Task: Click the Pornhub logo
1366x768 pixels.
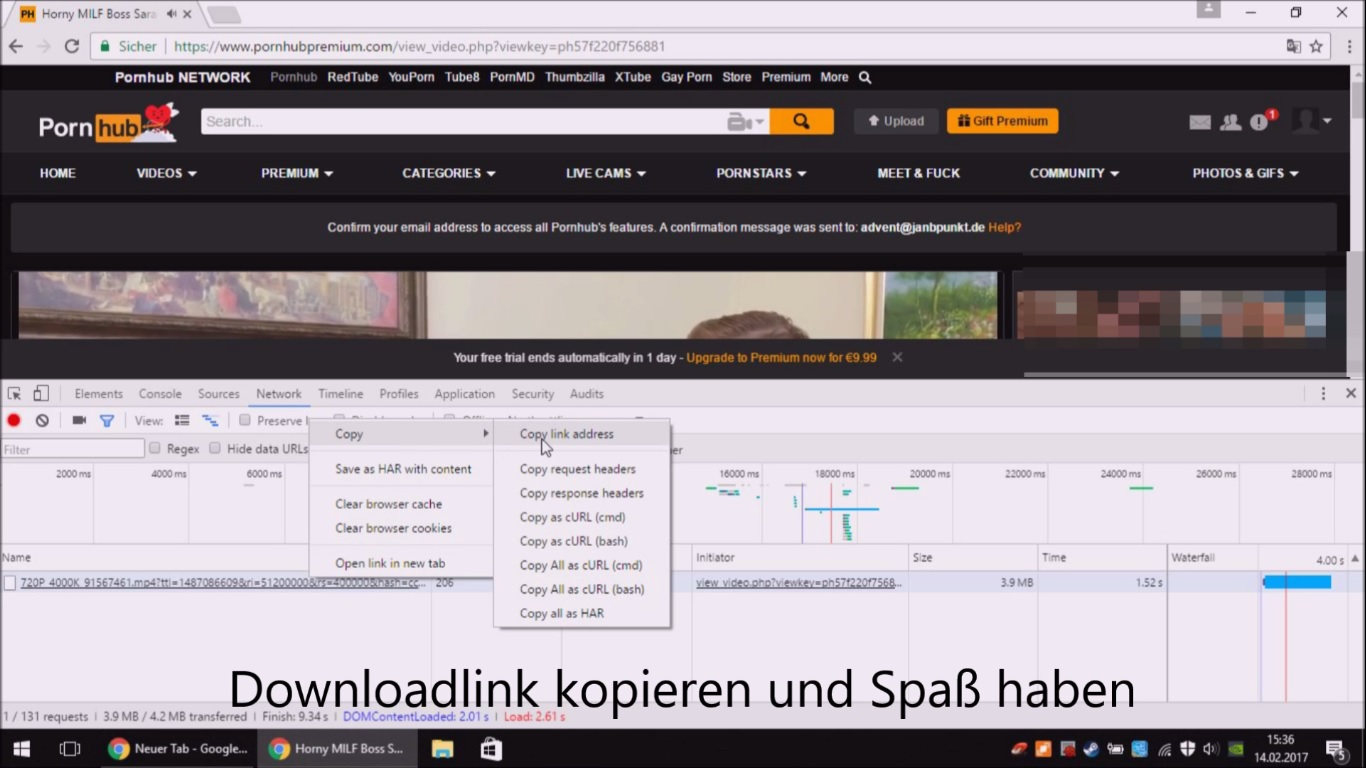Action: [108, 124]
